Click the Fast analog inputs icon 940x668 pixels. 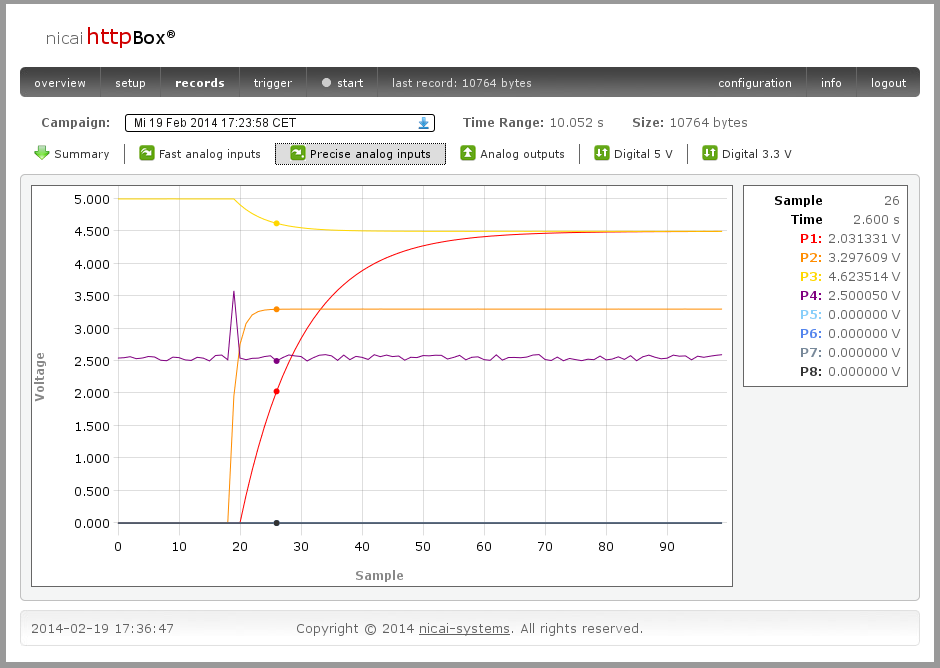coord(146,153)
